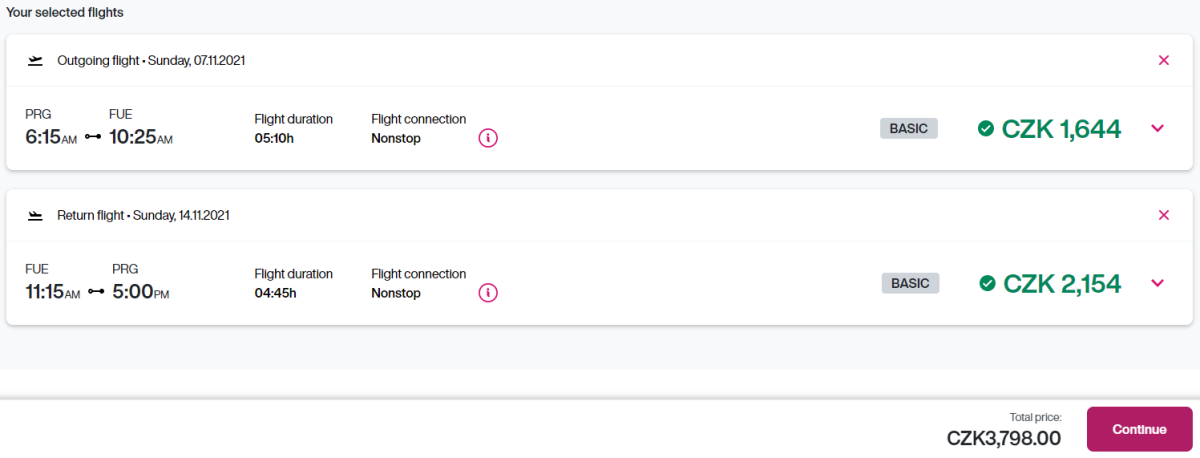Click the Outgoing flight Sunday 07.11.2021 header
This screenshot has width=1200, height=458.
point(151,60)
